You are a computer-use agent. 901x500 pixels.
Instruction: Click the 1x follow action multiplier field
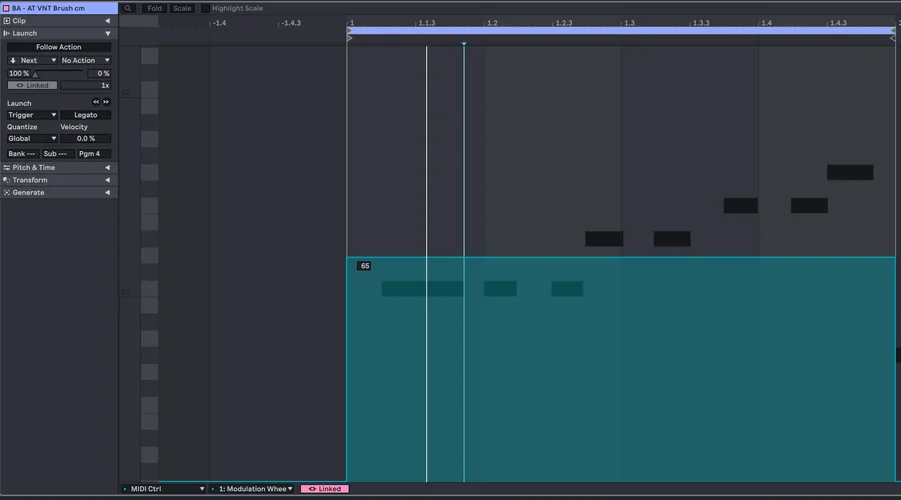(86, 86)
